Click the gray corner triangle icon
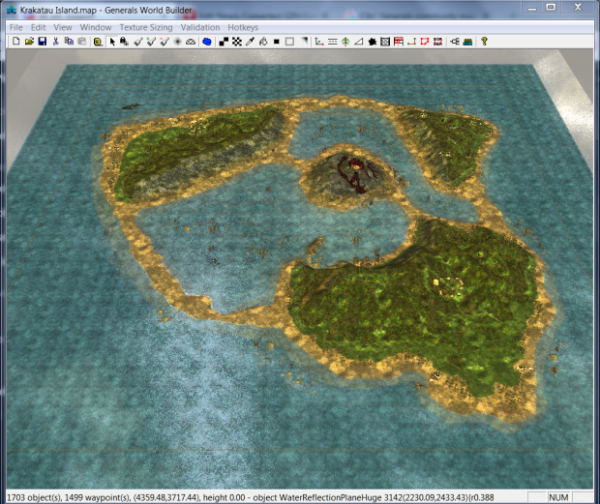Viewport: 600px width, 504px height. 304,41
